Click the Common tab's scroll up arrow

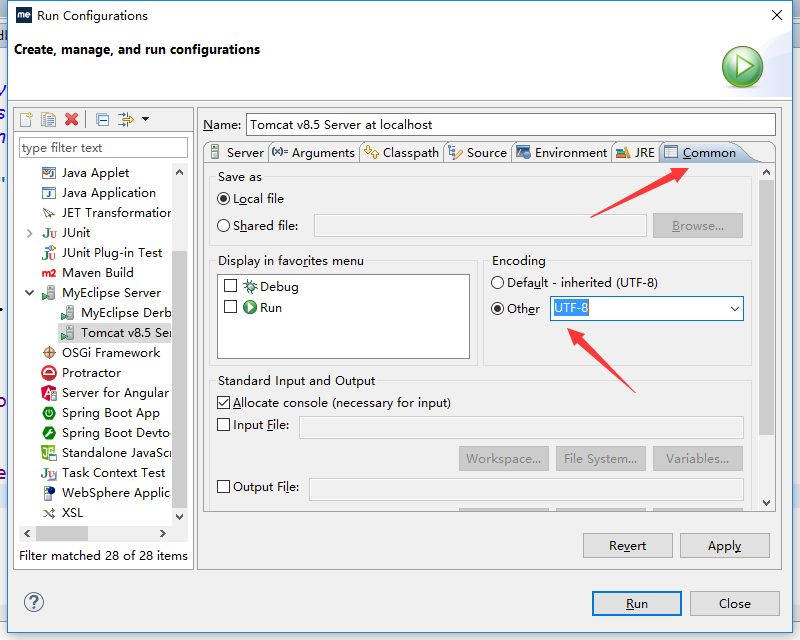[766, 173]
